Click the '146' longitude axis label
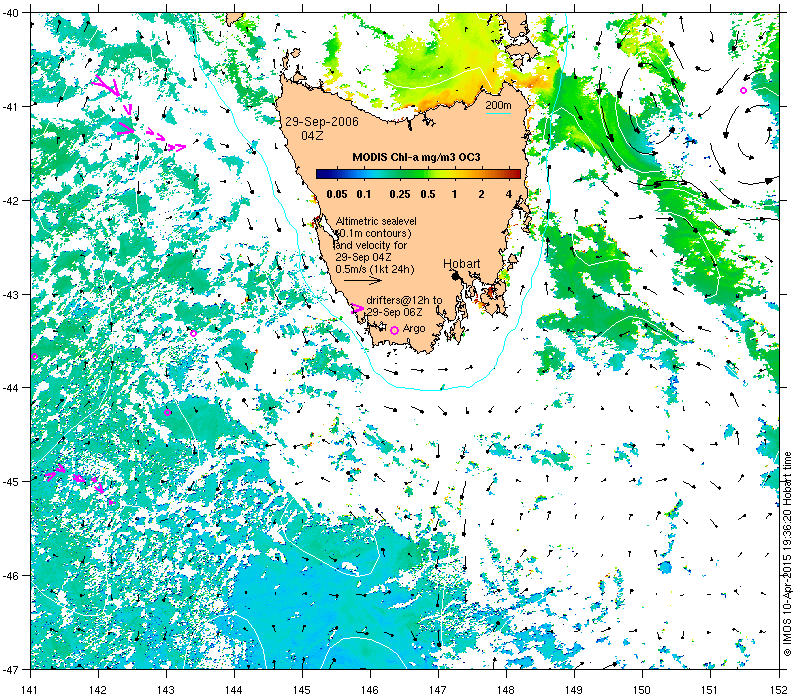 tap(370, 690)
